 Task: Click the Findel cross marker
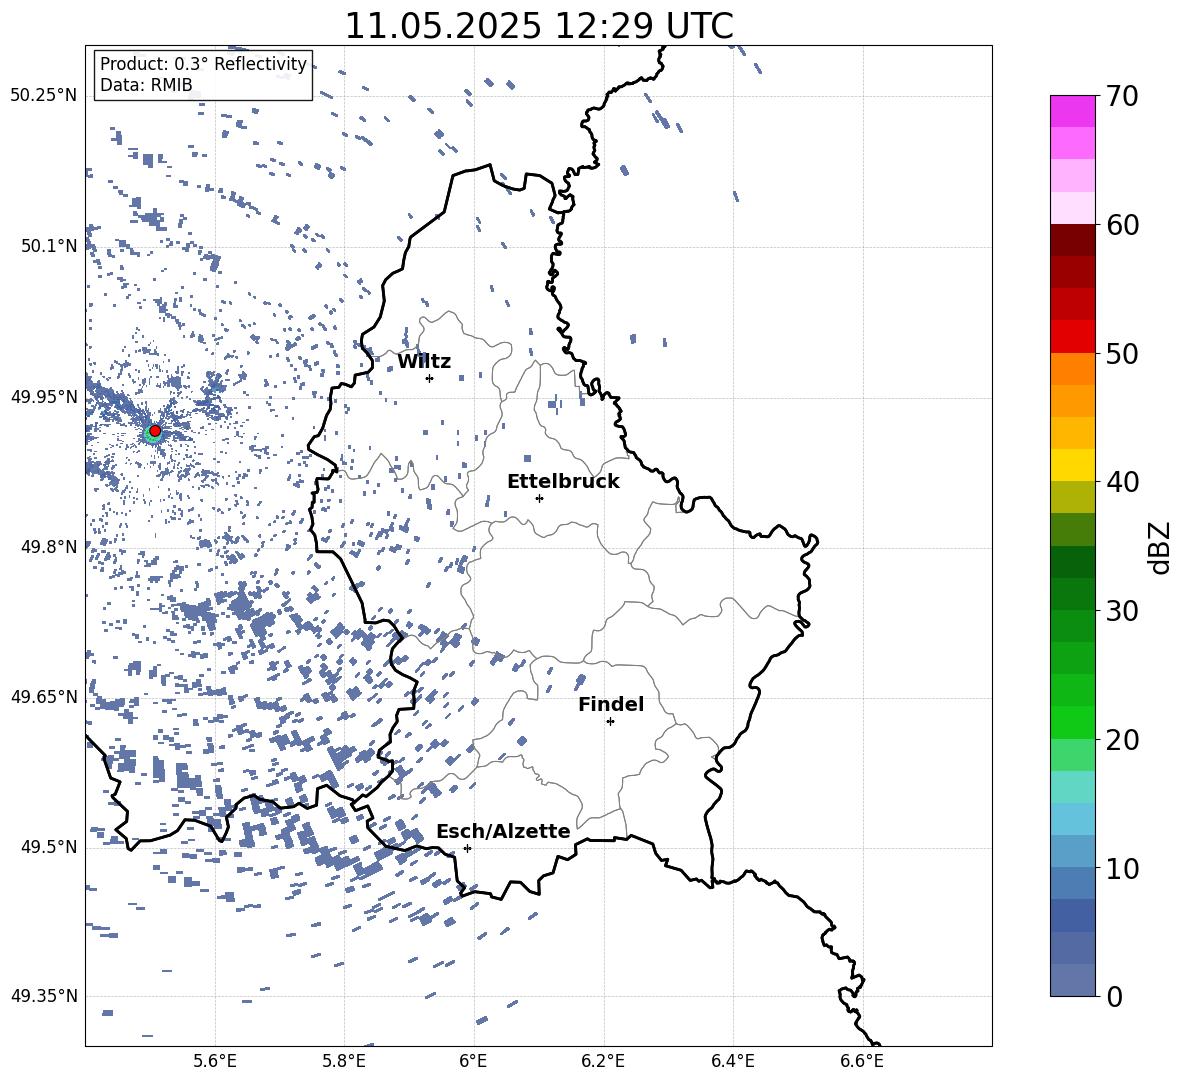(610, 722)
